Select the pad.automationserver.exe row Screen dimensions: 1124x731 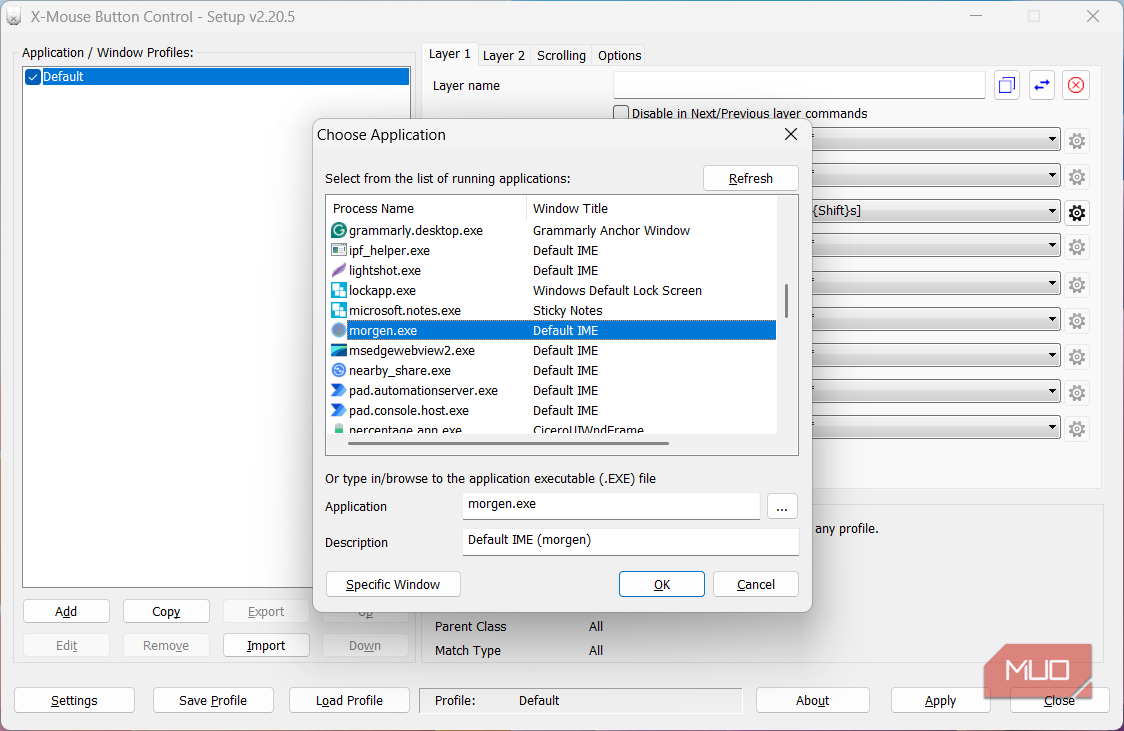[x=552, y=391]
